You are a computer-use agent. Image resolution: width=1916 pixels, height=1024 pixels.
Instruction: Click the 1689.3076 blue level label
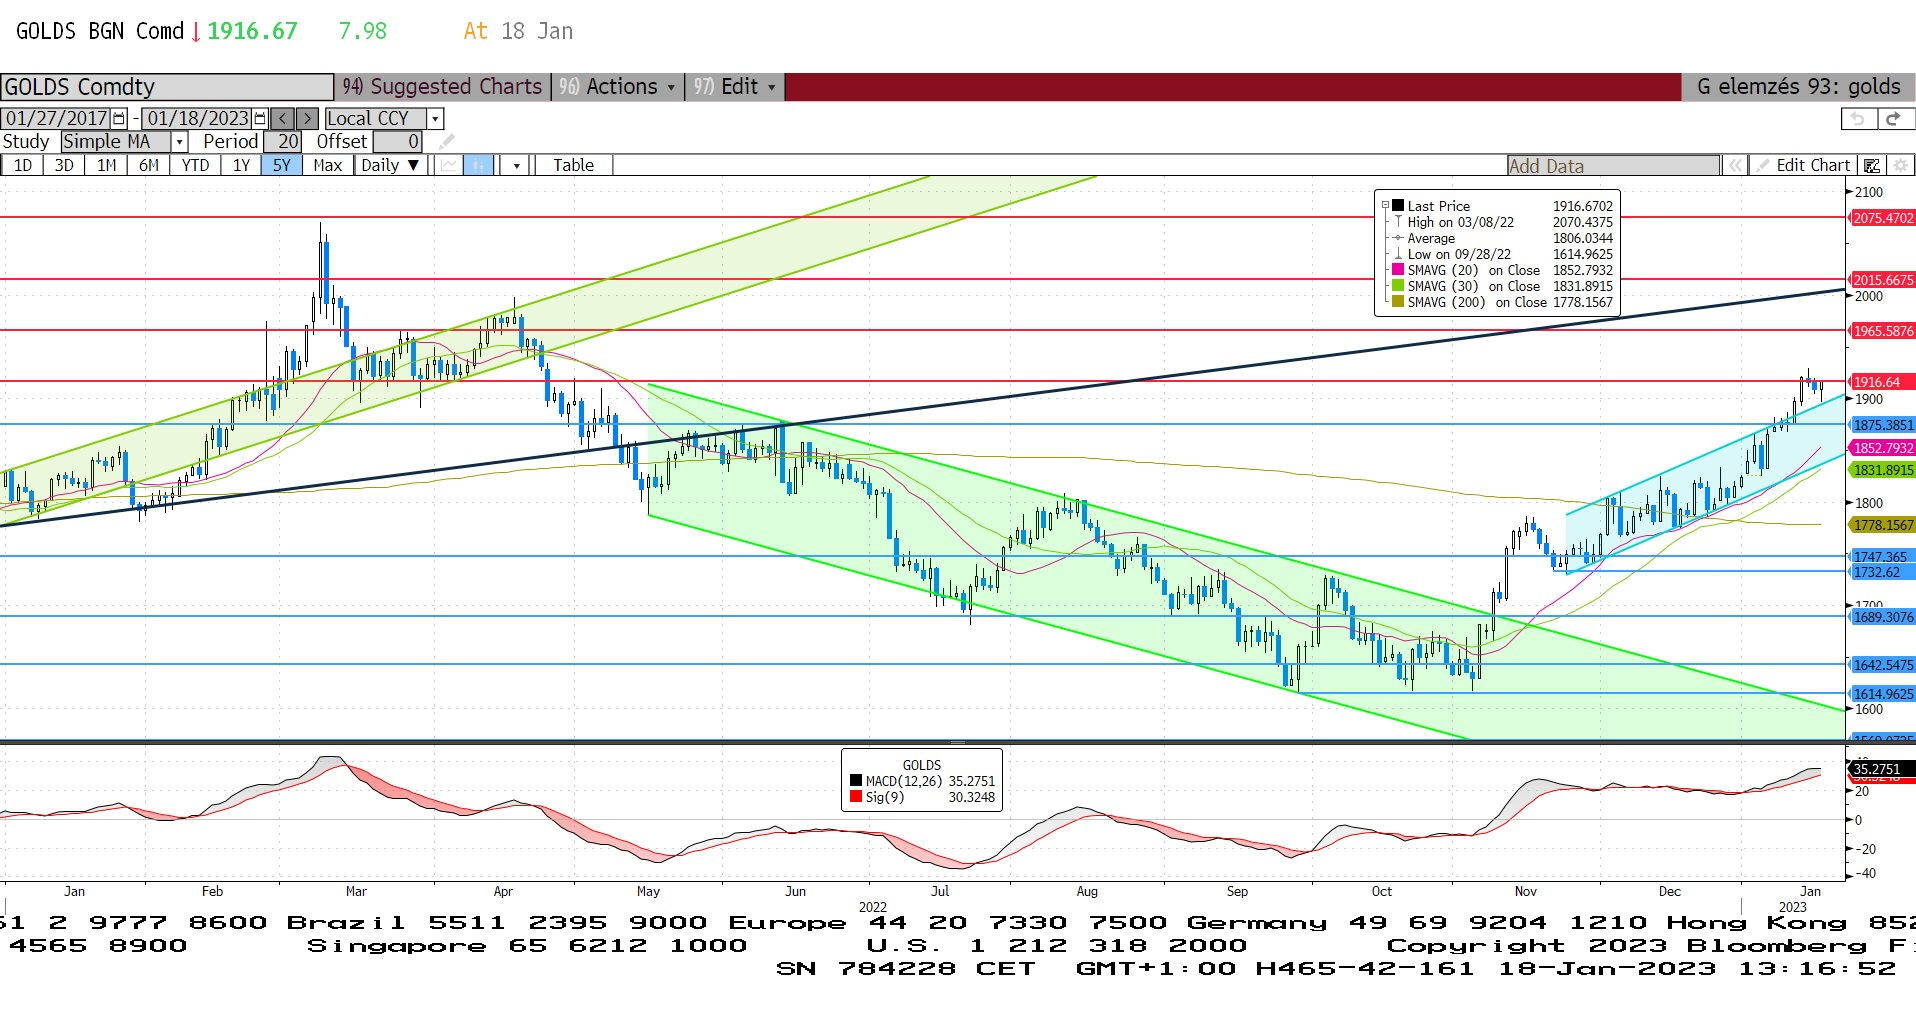(x=1882, y=617)
